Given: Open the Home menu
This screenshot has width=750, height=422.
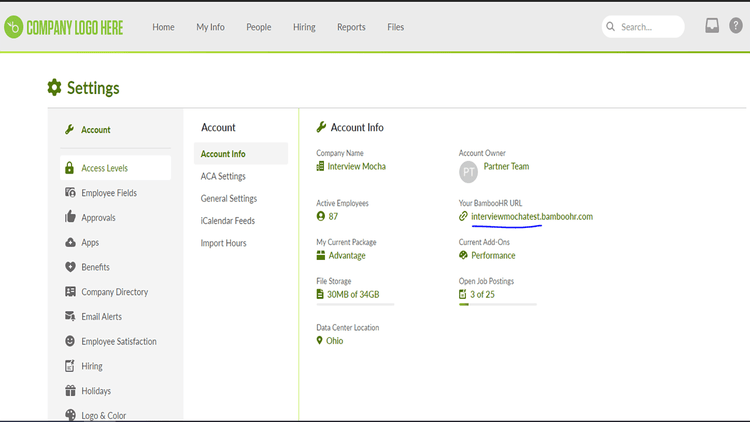Looking at the screenshot, I should tap(163, 27).
